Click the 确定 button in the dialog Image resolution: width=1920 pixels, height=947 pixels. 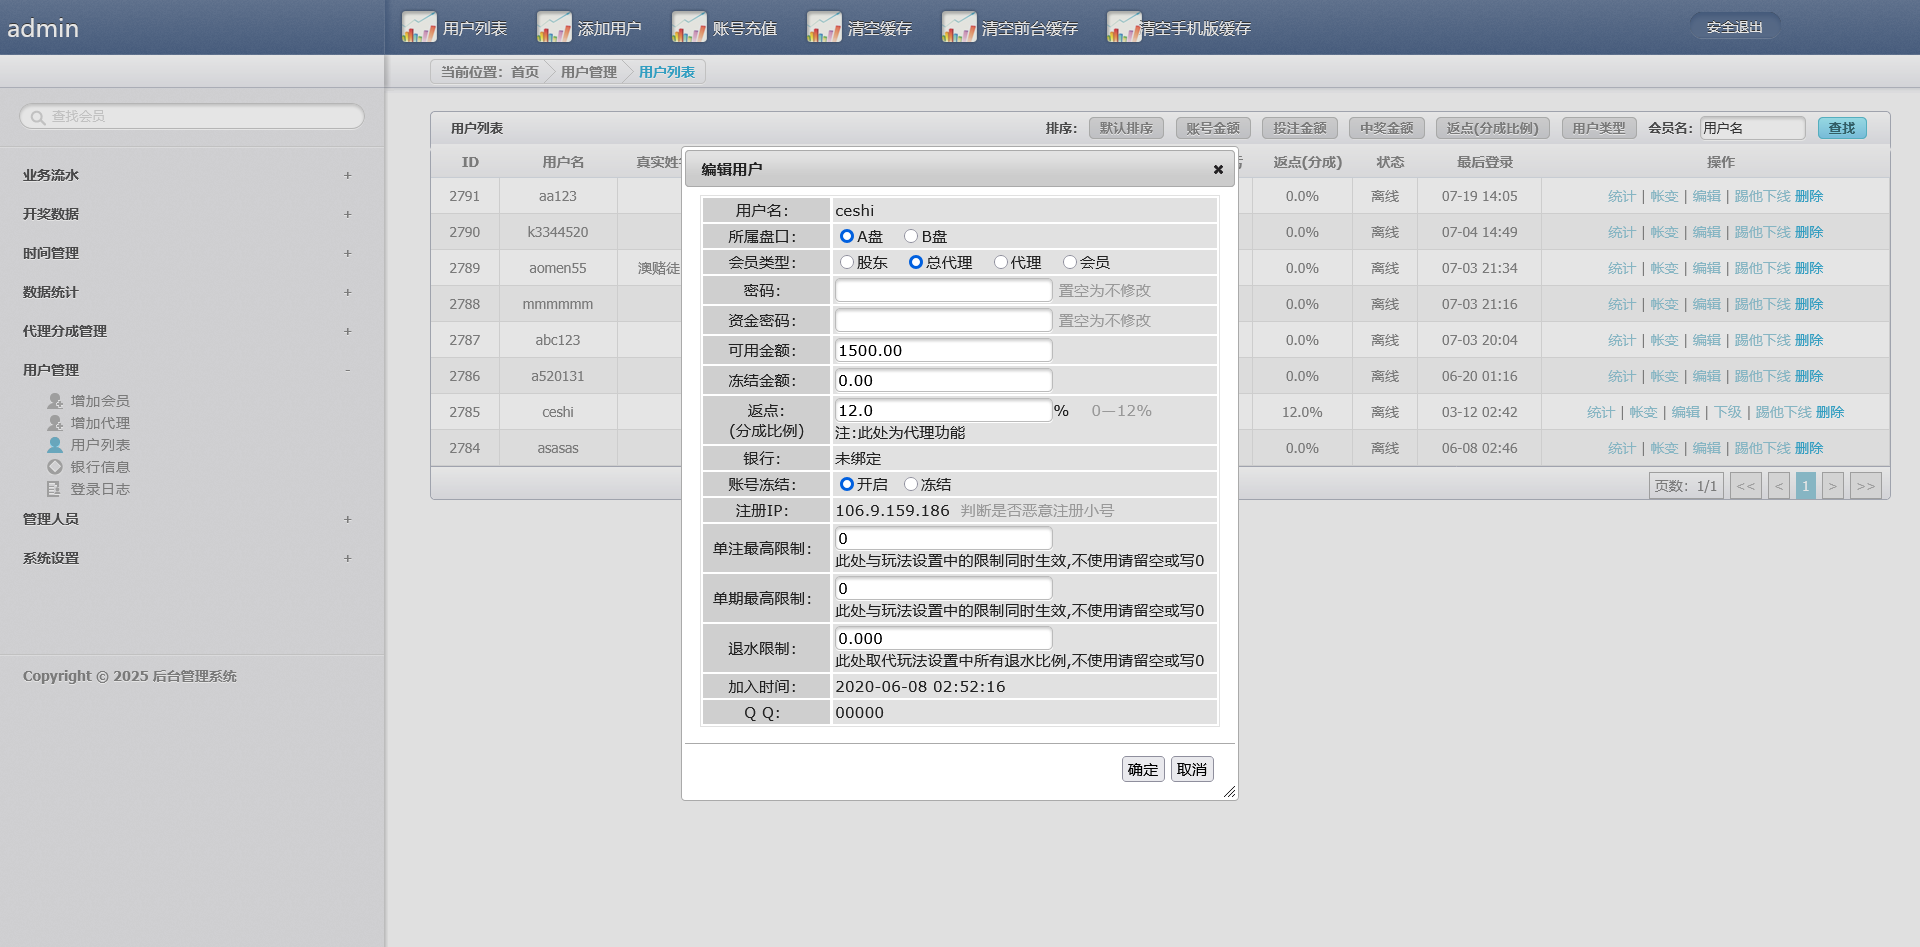1142,769
